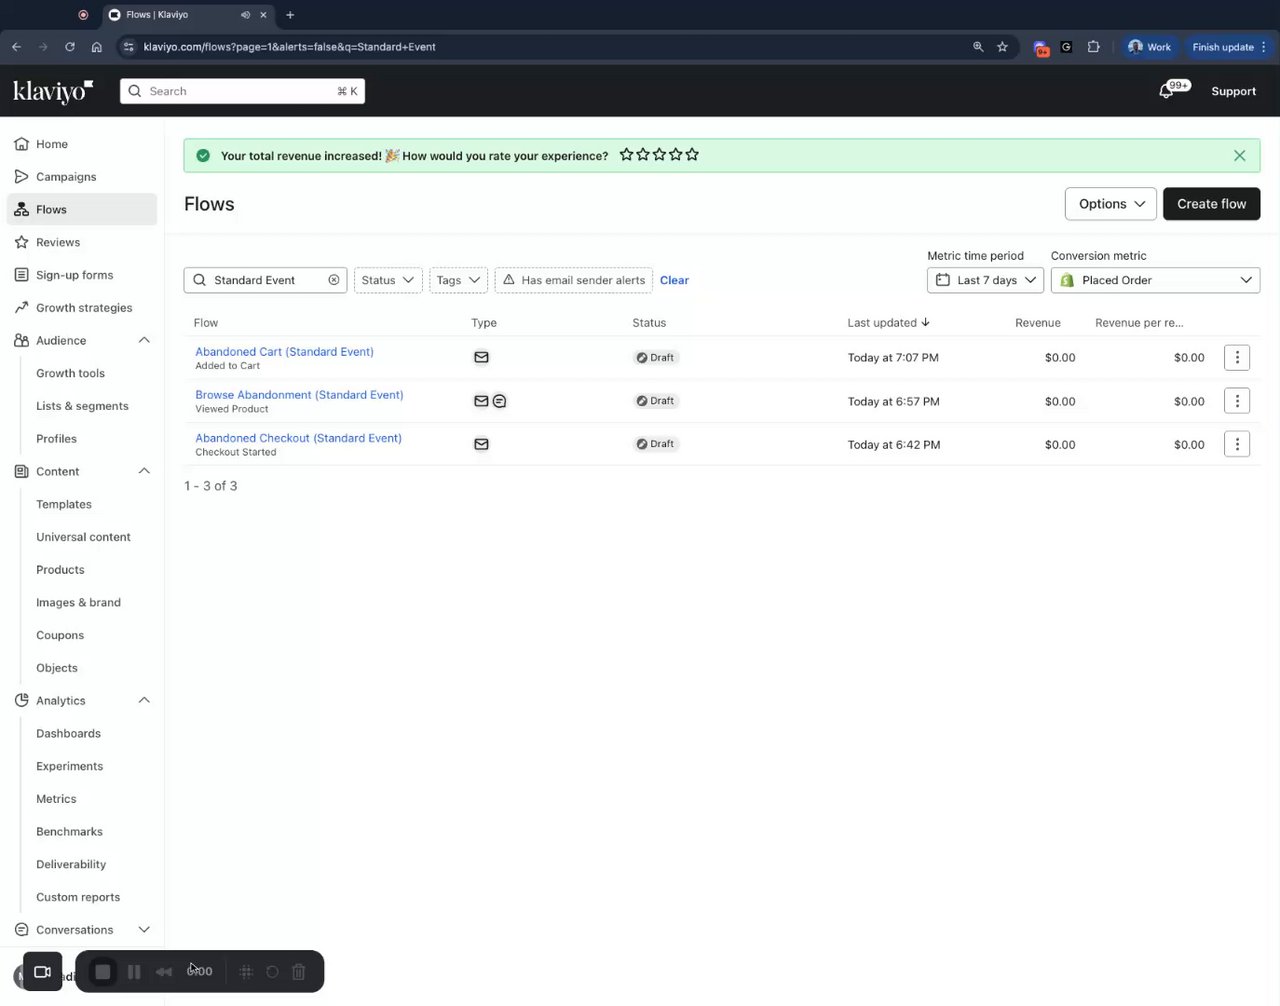Toggle the Has email sender alerts filter
The height and width of the screenshot is (1006, 1280).
click(x=574, y=280)
